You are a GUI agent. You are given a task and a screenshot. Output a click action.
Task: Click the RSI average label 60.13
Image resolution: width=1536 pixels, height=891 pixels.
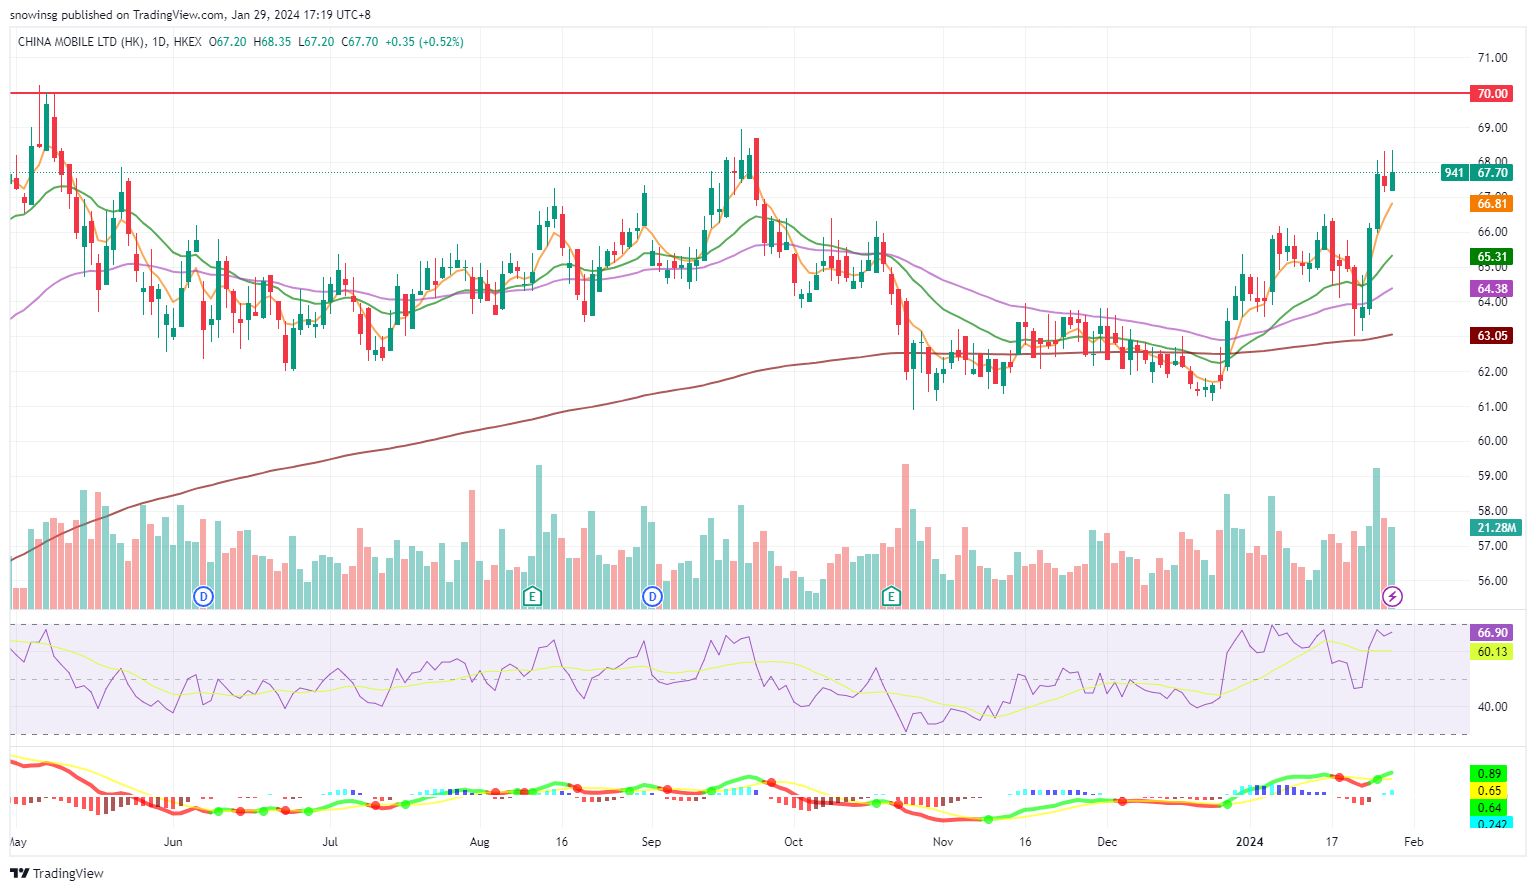(x=1492, y=652)
